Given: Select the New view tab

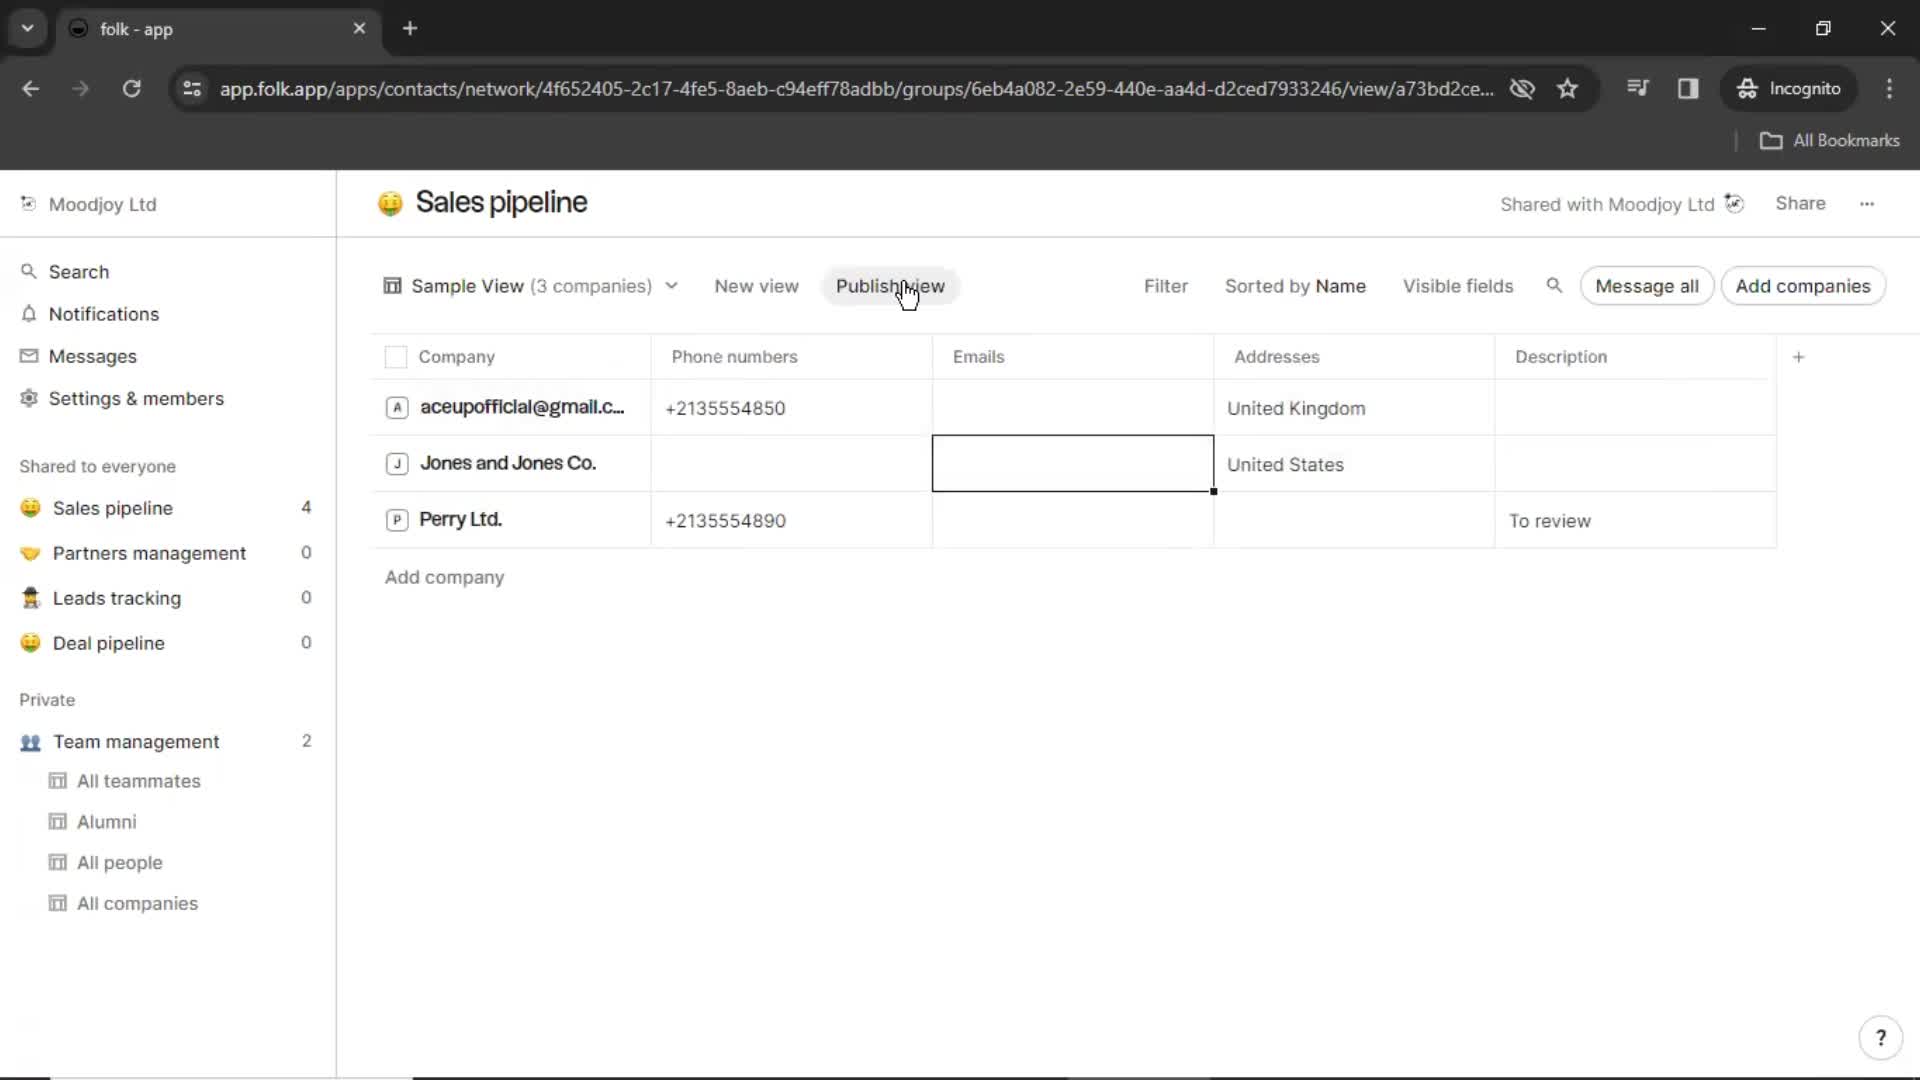Looking at the screenshot, I should [x=757, y=286].
